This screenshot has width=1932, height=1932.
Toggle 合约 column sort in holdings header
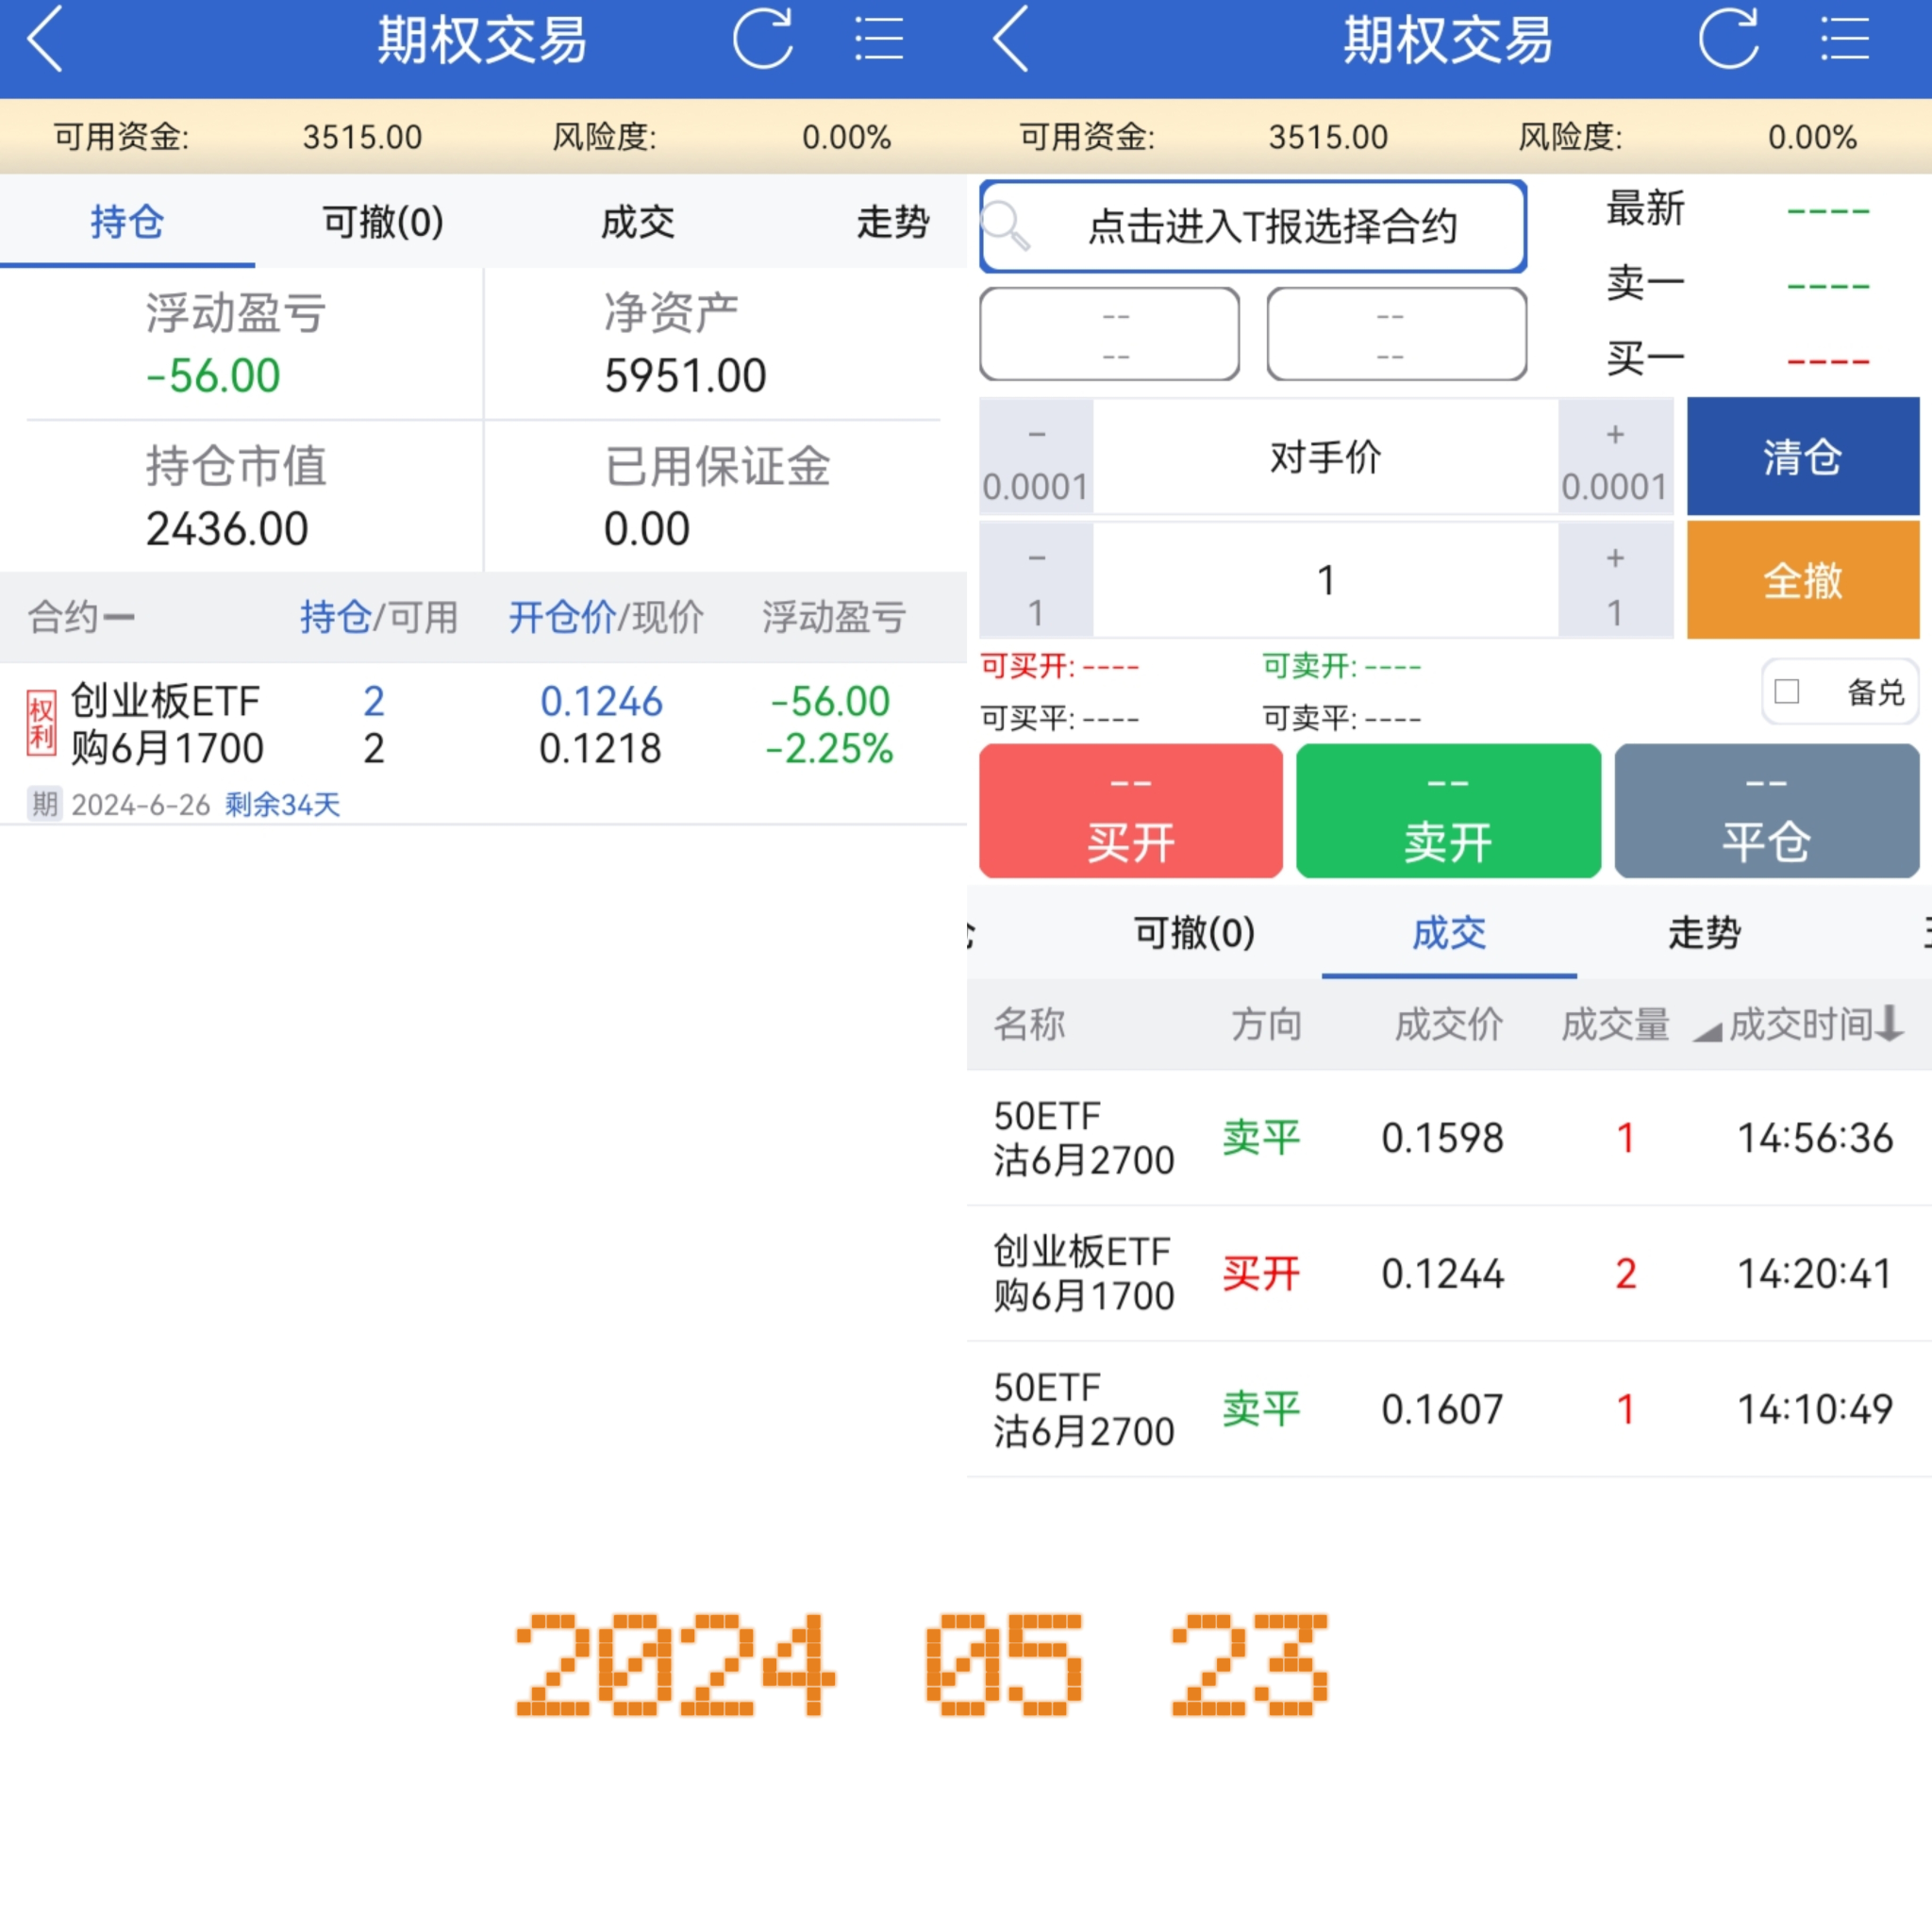click(x=80, y=617)
